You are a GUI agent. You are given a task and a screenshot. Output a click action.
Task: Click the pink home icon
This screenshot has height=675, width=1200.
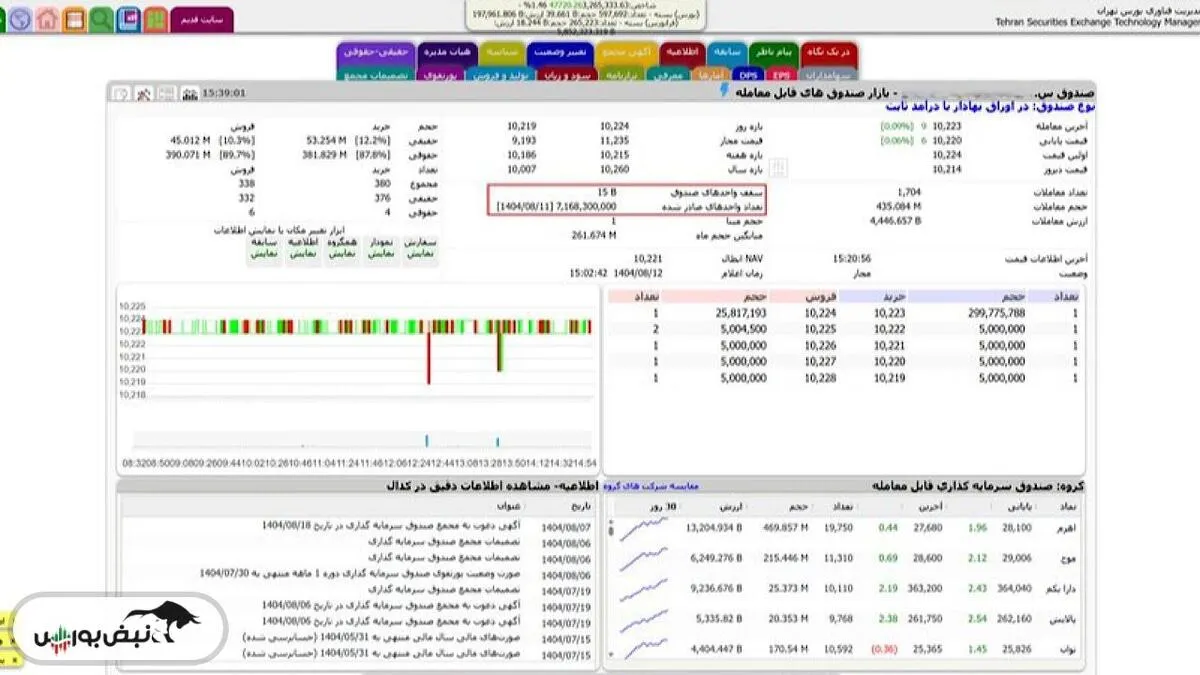tap(47, 19)
